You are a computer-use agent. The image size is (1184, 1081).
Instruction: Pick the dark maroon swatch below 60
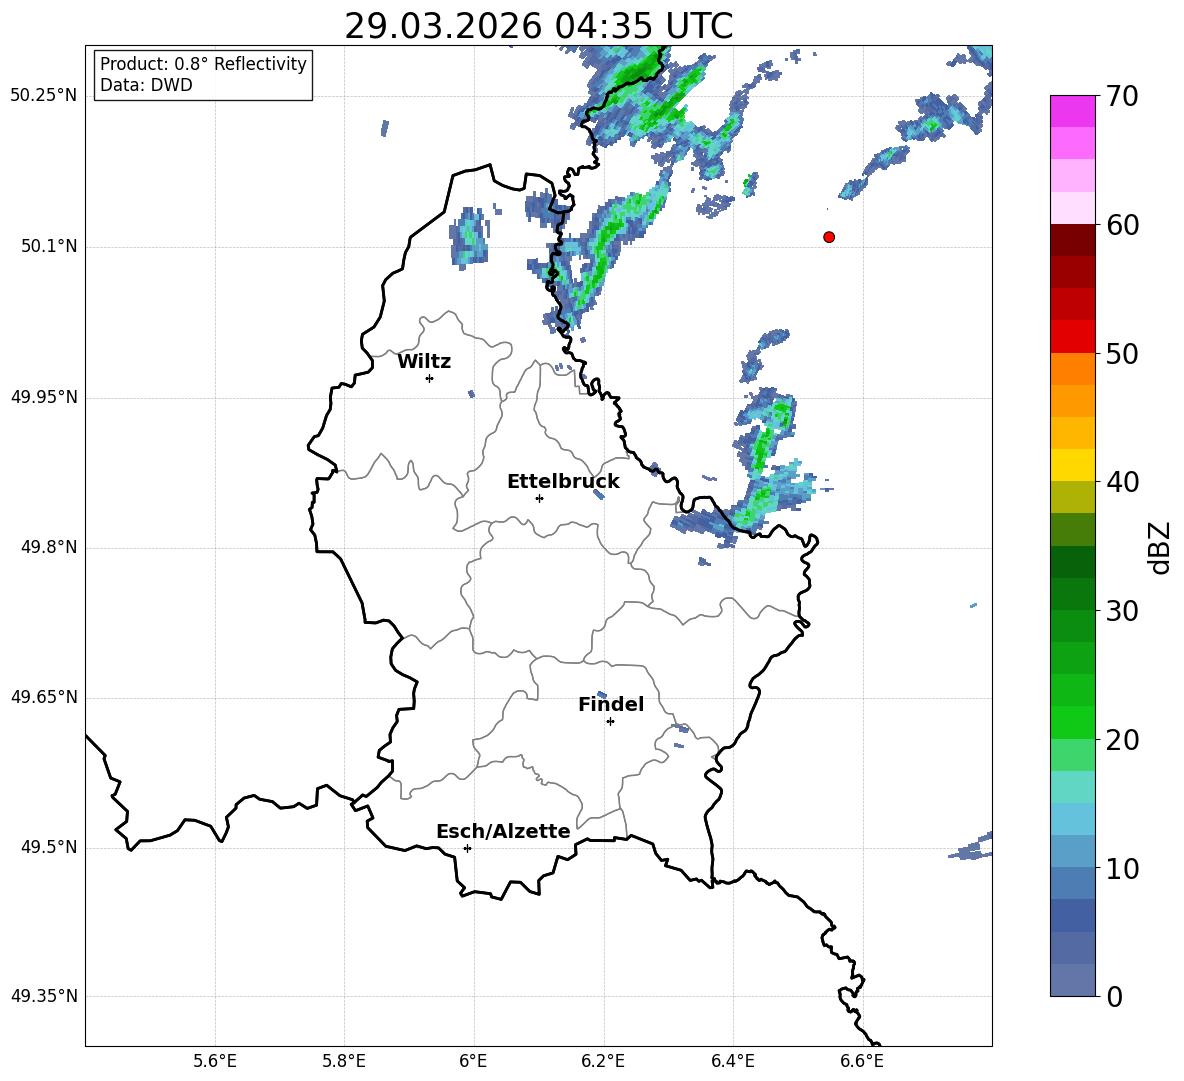click(x=1073, y=240)
